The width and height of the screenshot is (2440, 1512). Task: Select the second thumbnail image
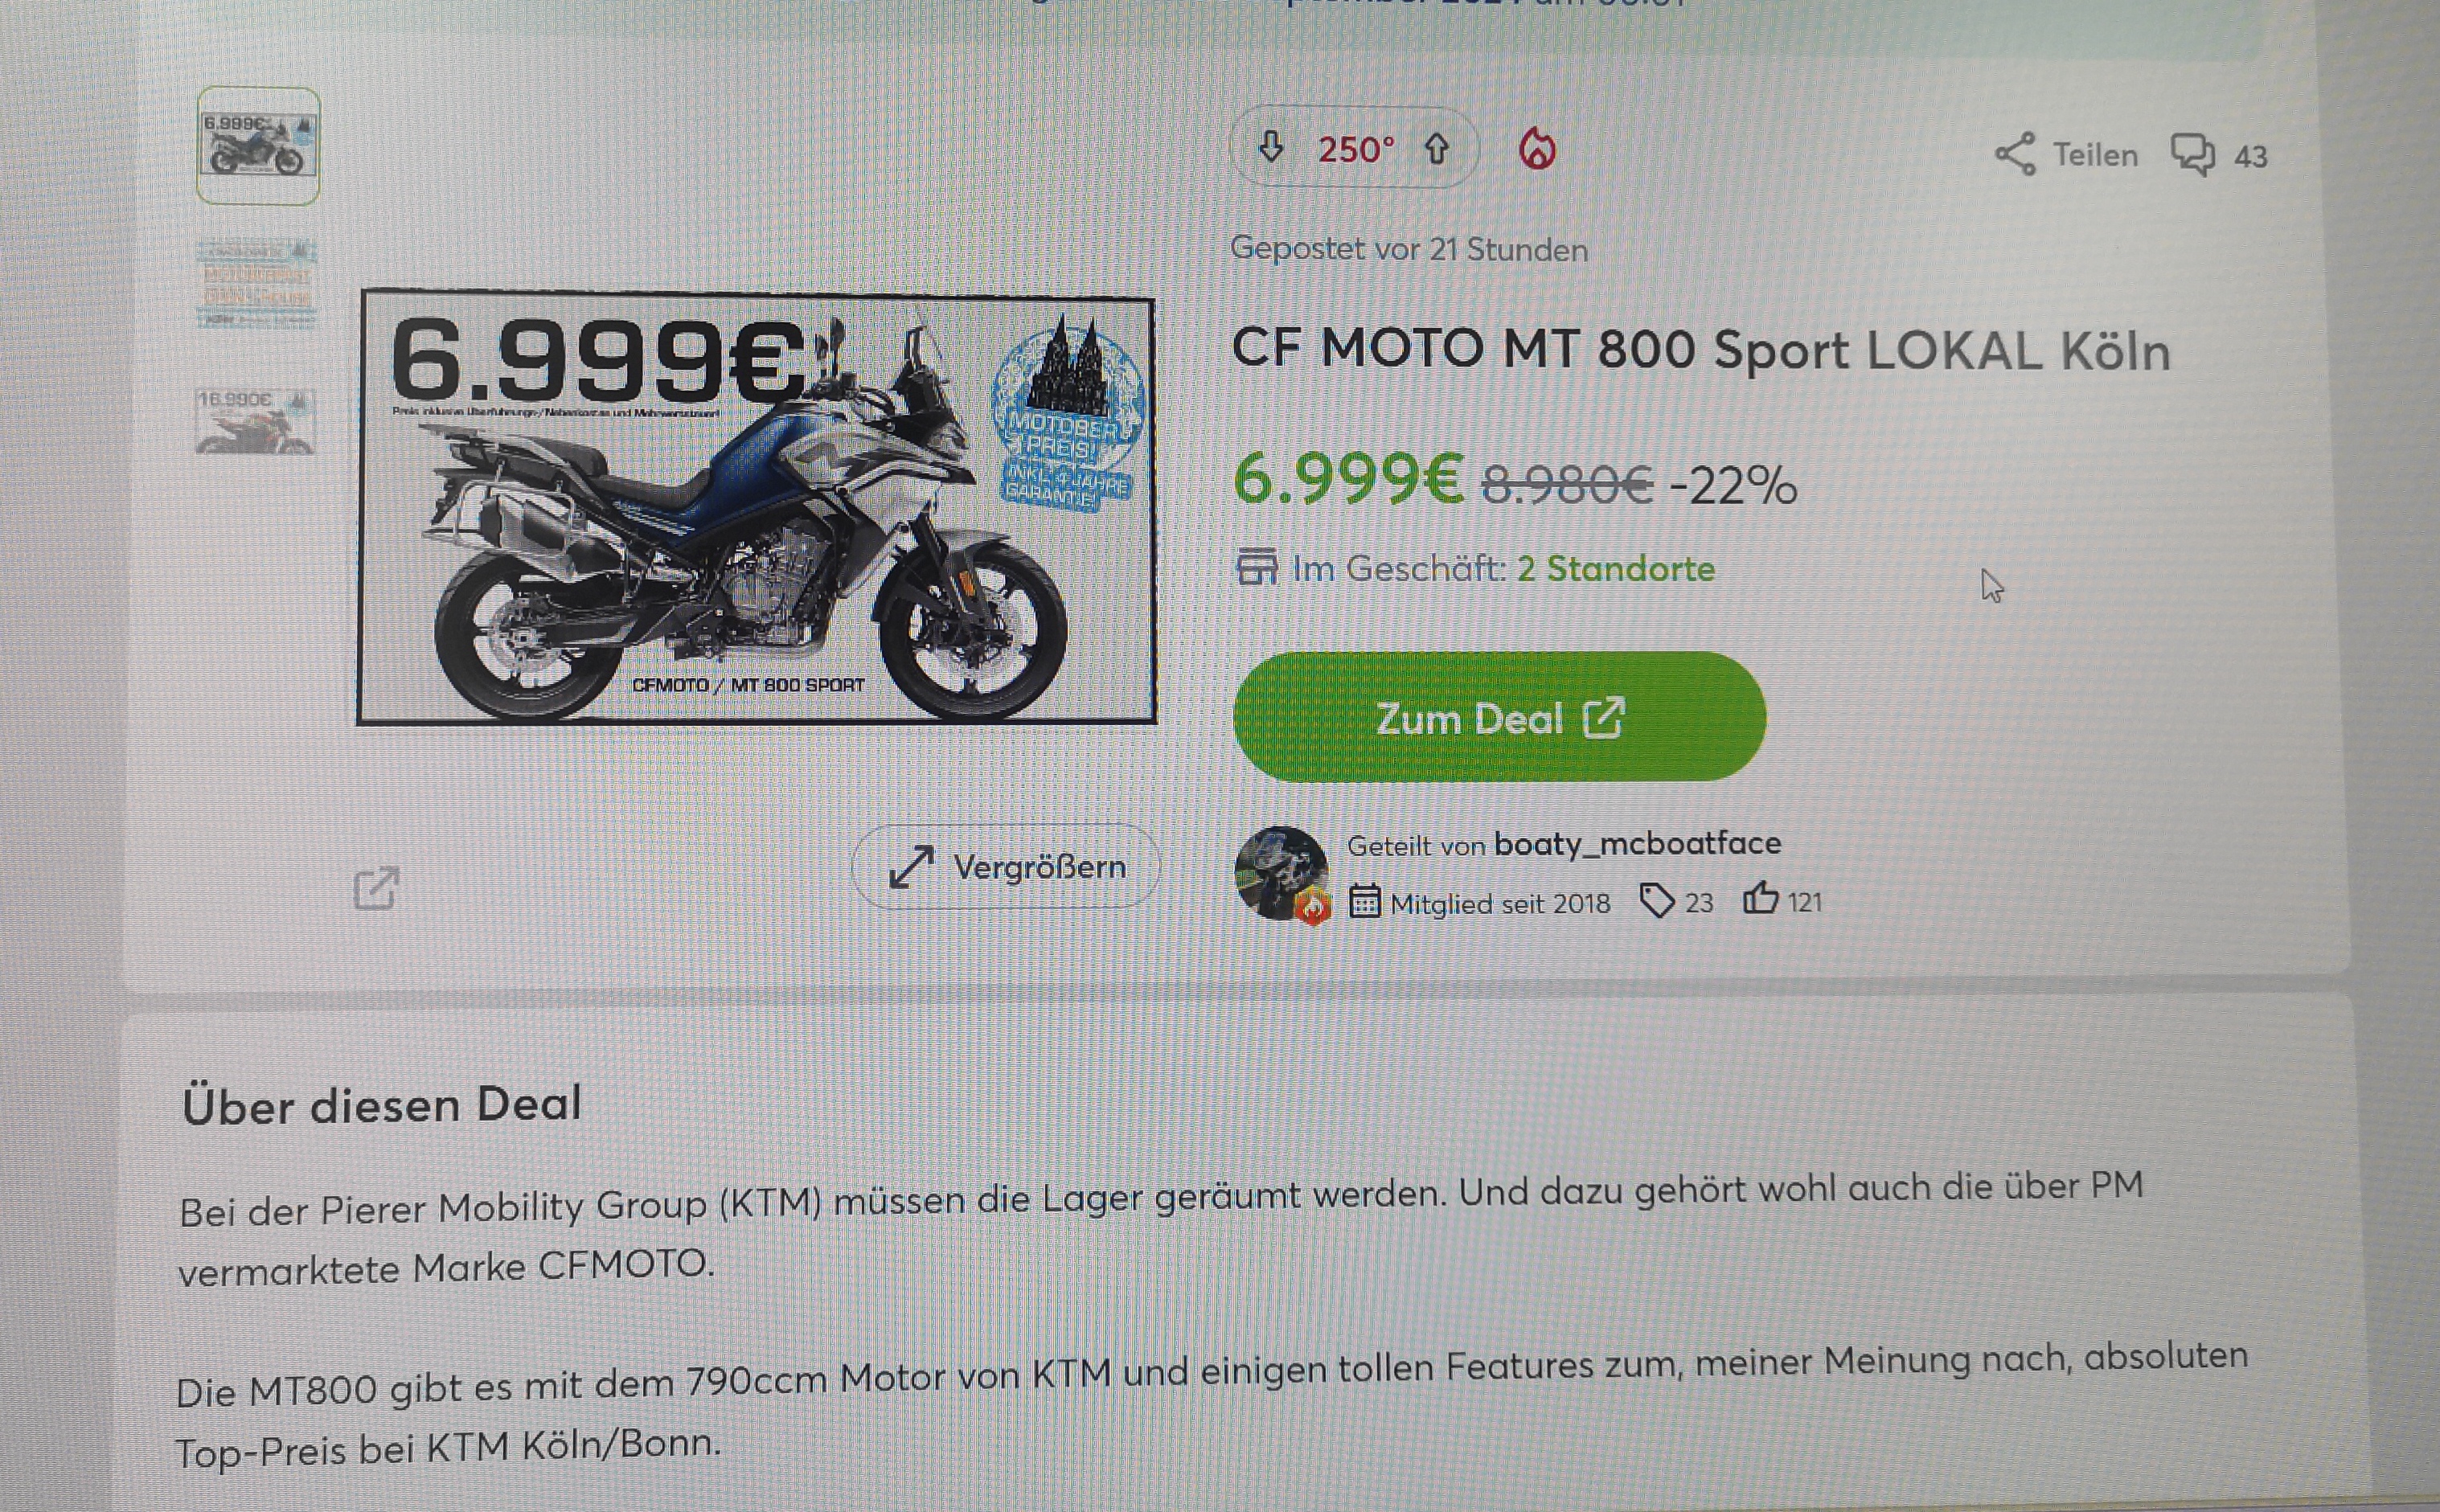point(256,283)
